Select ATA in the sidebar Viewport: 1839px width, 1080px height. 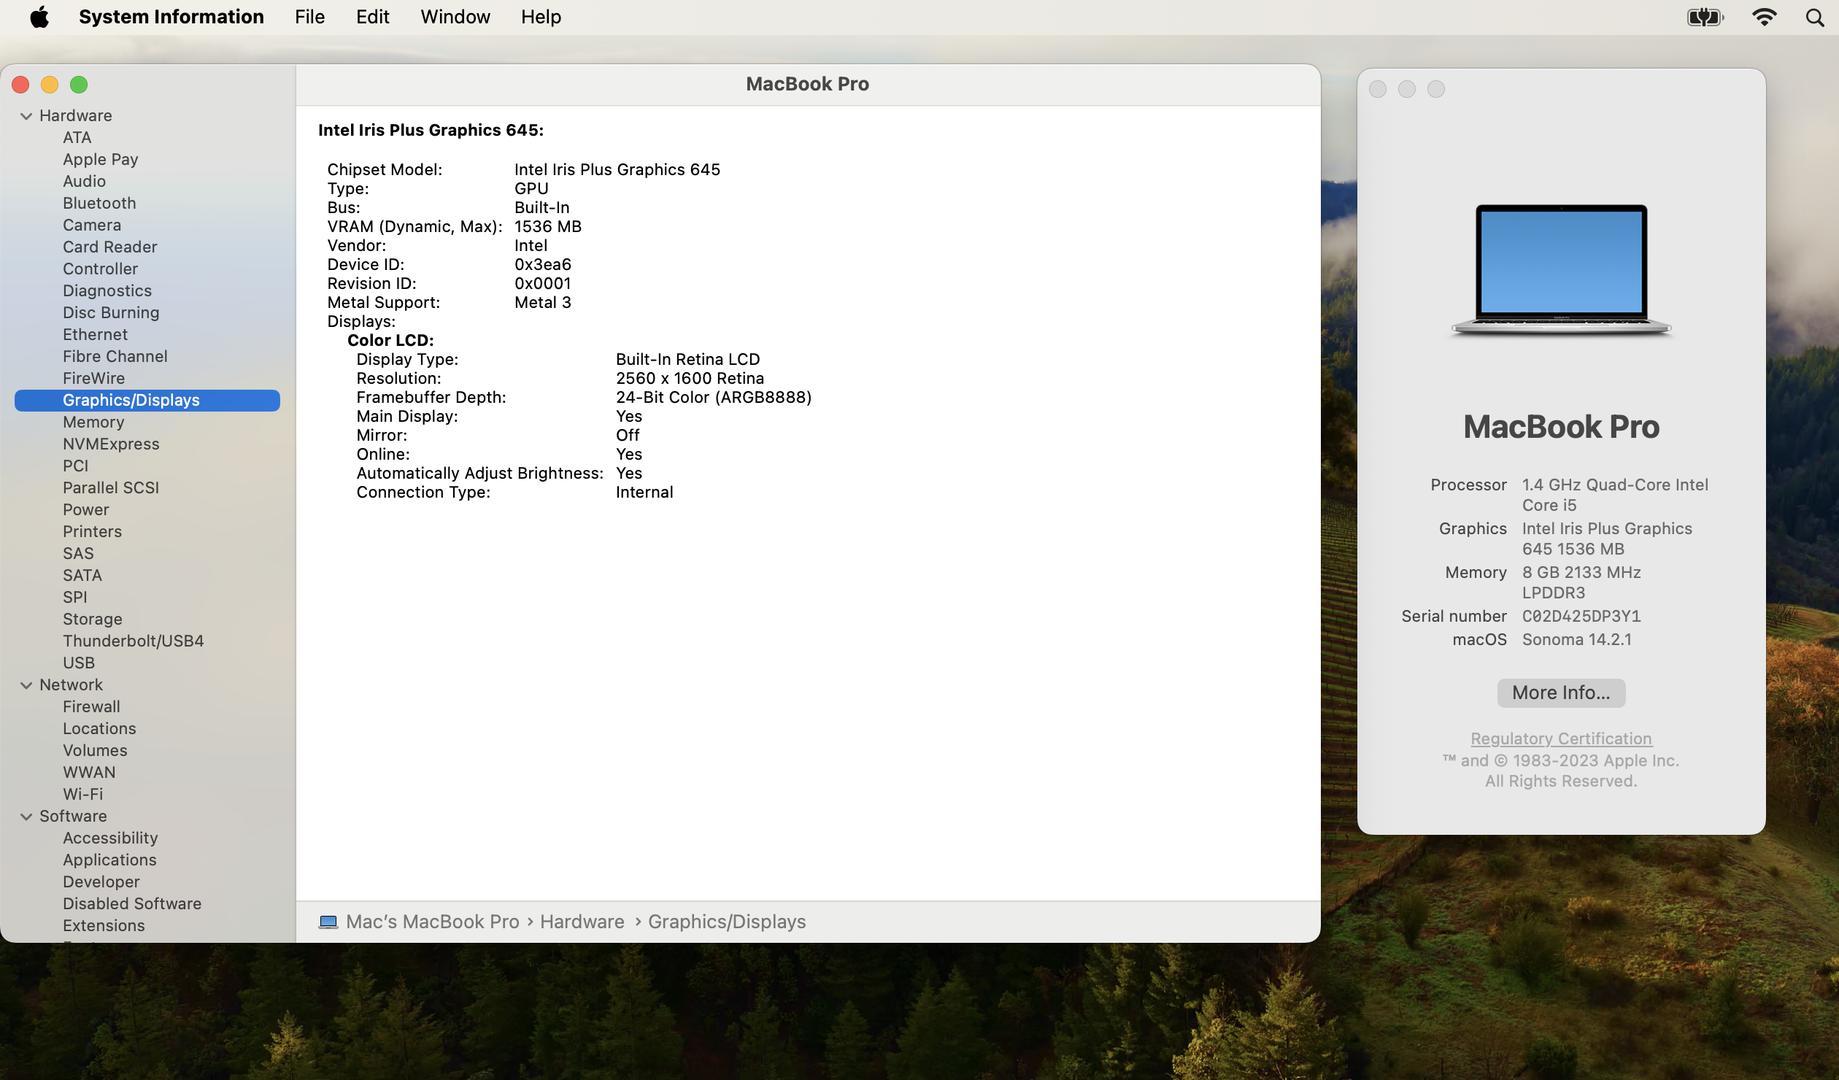[77, 138]
